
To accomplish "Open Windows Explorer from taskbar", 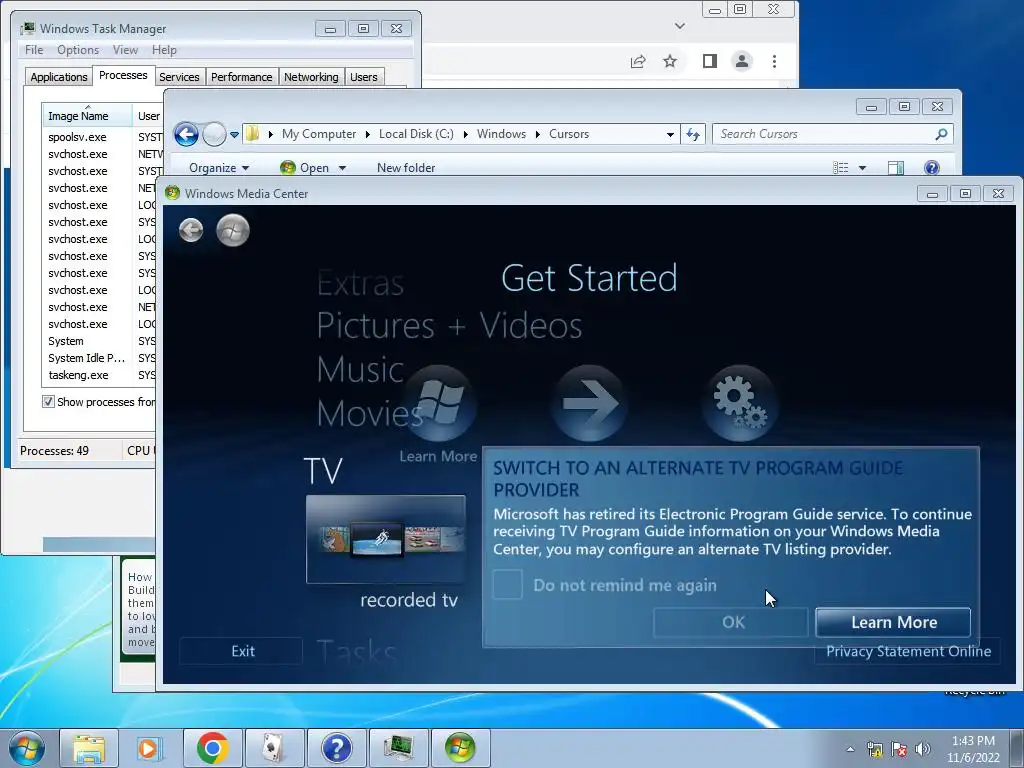I will tap(89, 748).
